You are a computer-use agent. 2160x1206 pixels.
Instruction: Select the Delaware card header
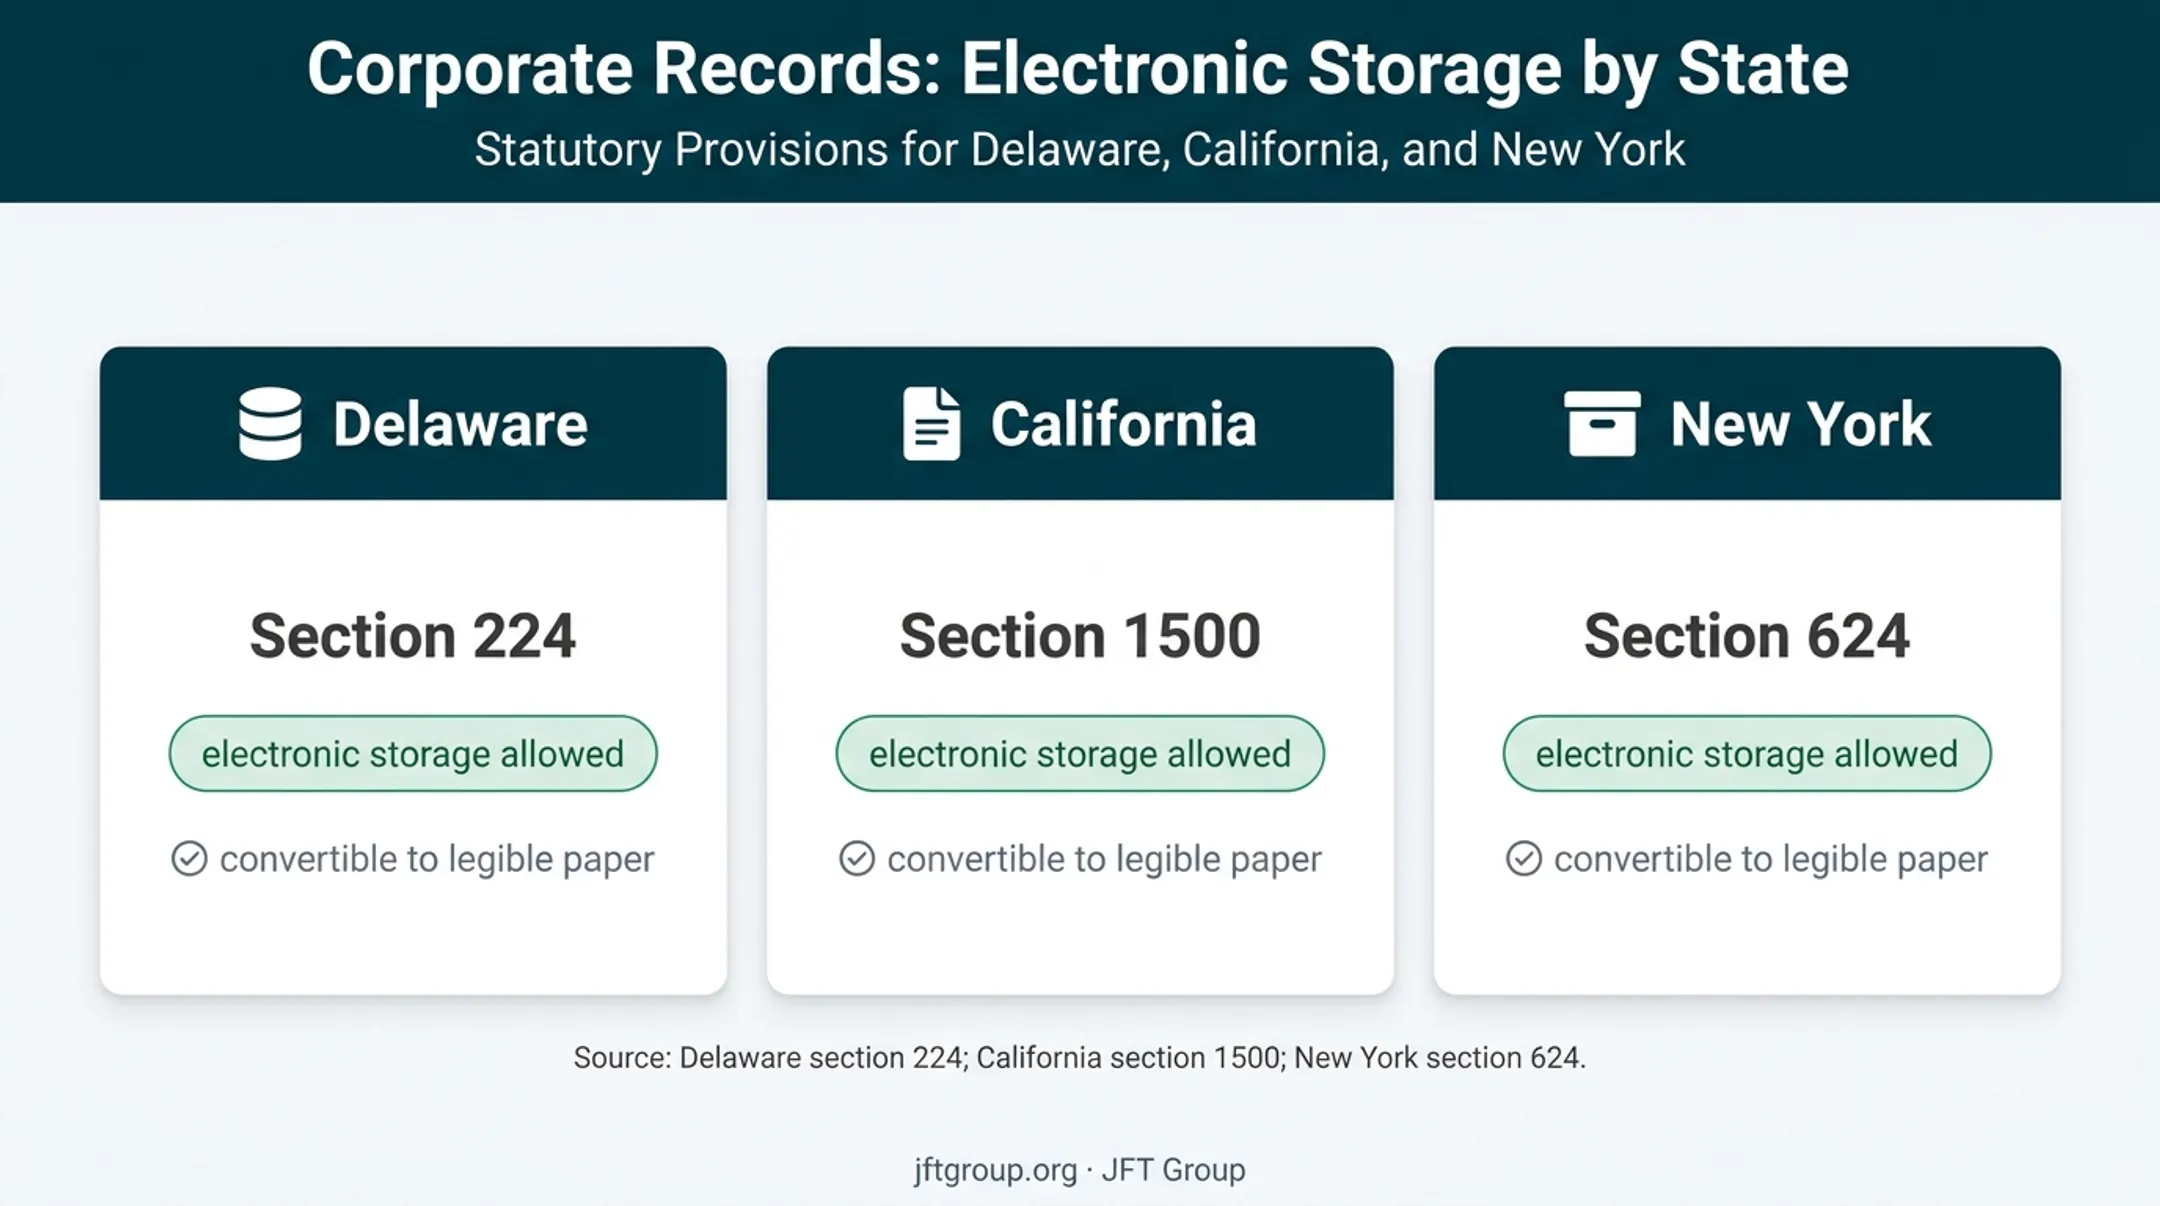click(413, 424)
